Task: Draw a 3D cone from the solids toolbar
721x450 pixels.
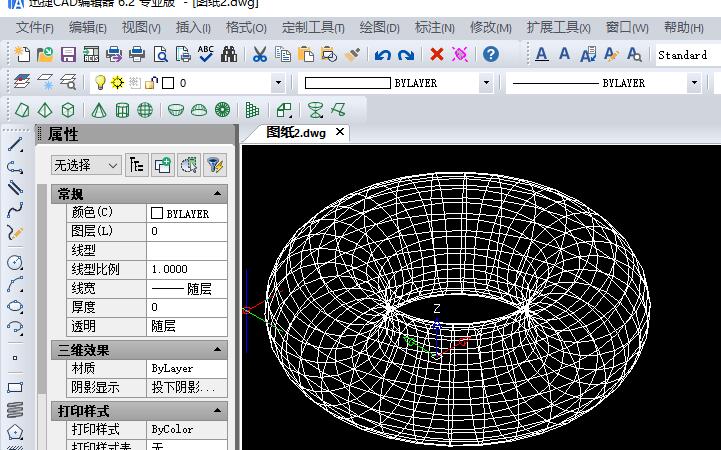Action: (x=99, y=110)
